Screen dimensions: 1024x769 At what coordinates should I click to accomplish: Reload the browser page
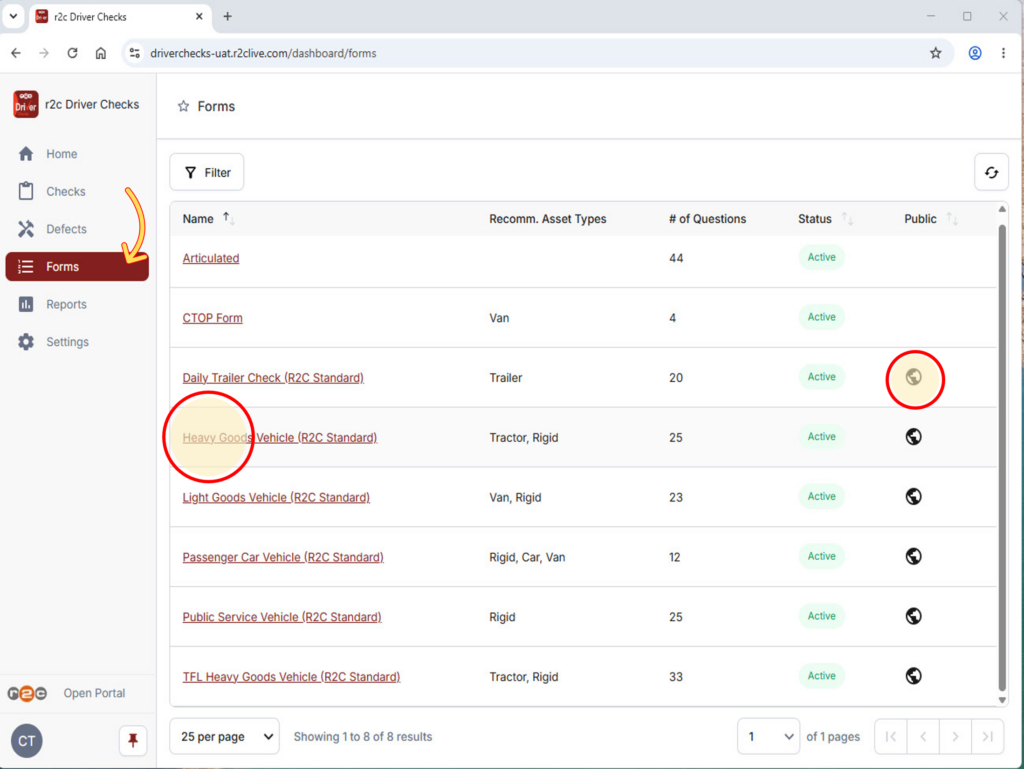[72, 54]
